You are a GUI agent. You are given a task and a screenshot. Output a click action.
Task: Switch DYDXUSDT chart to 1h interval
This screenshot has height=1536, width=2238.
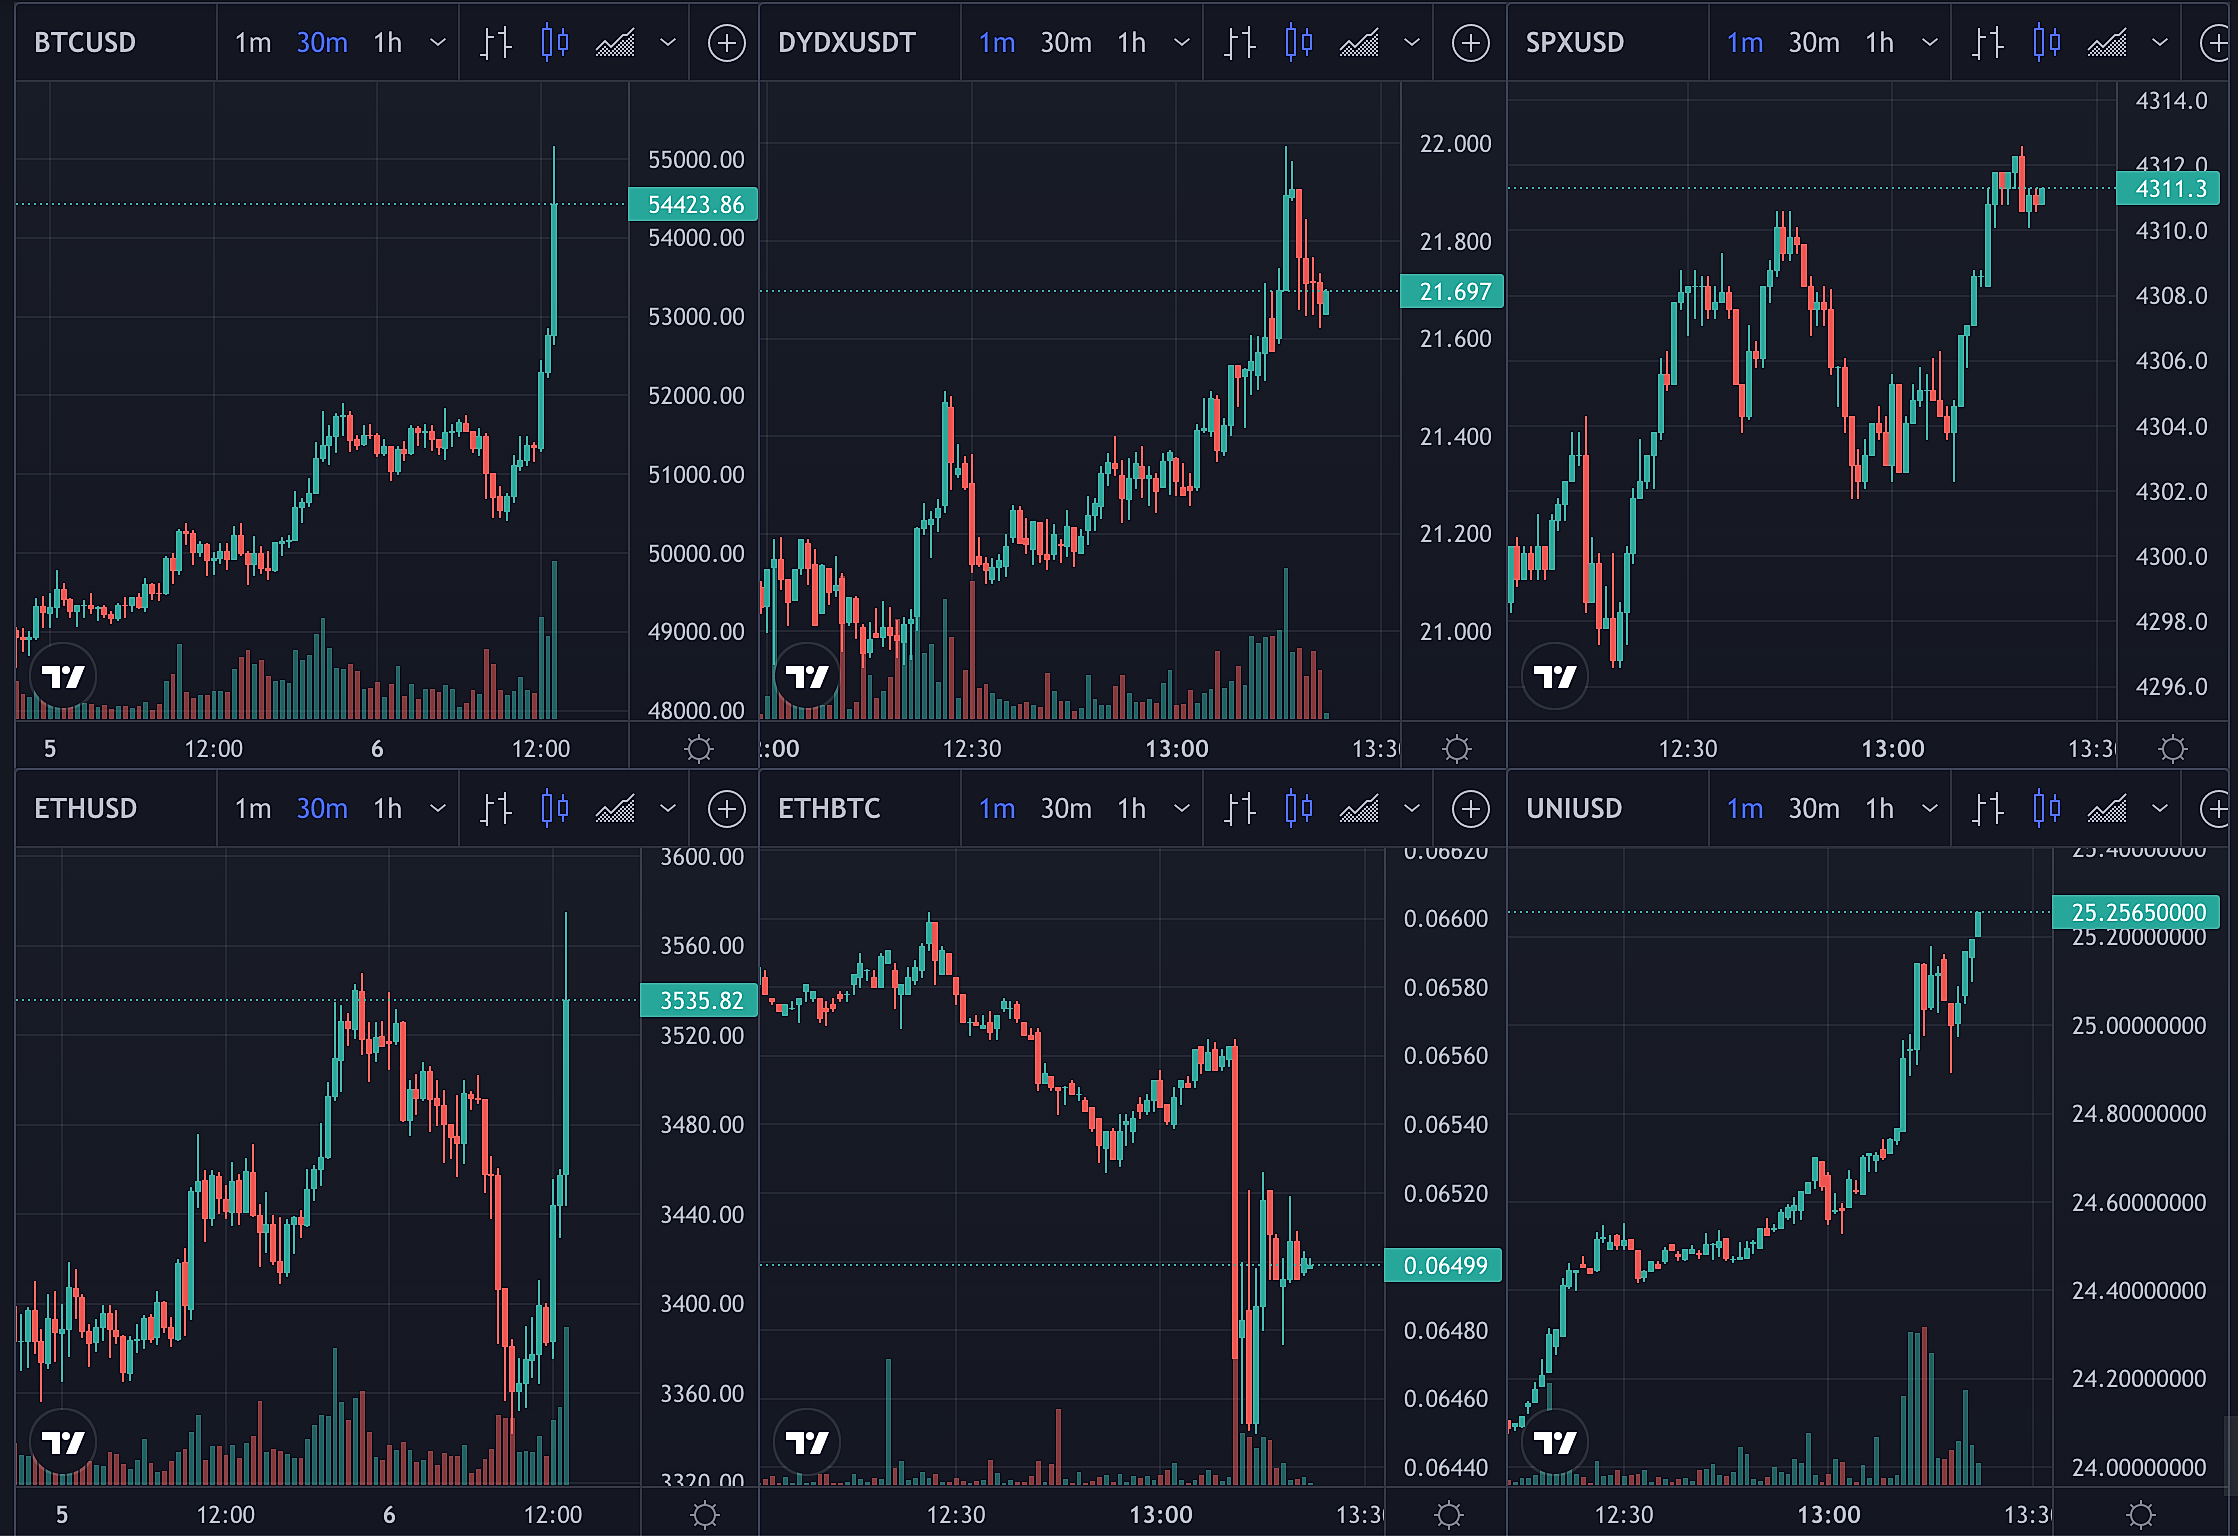tap(1132, 43)
